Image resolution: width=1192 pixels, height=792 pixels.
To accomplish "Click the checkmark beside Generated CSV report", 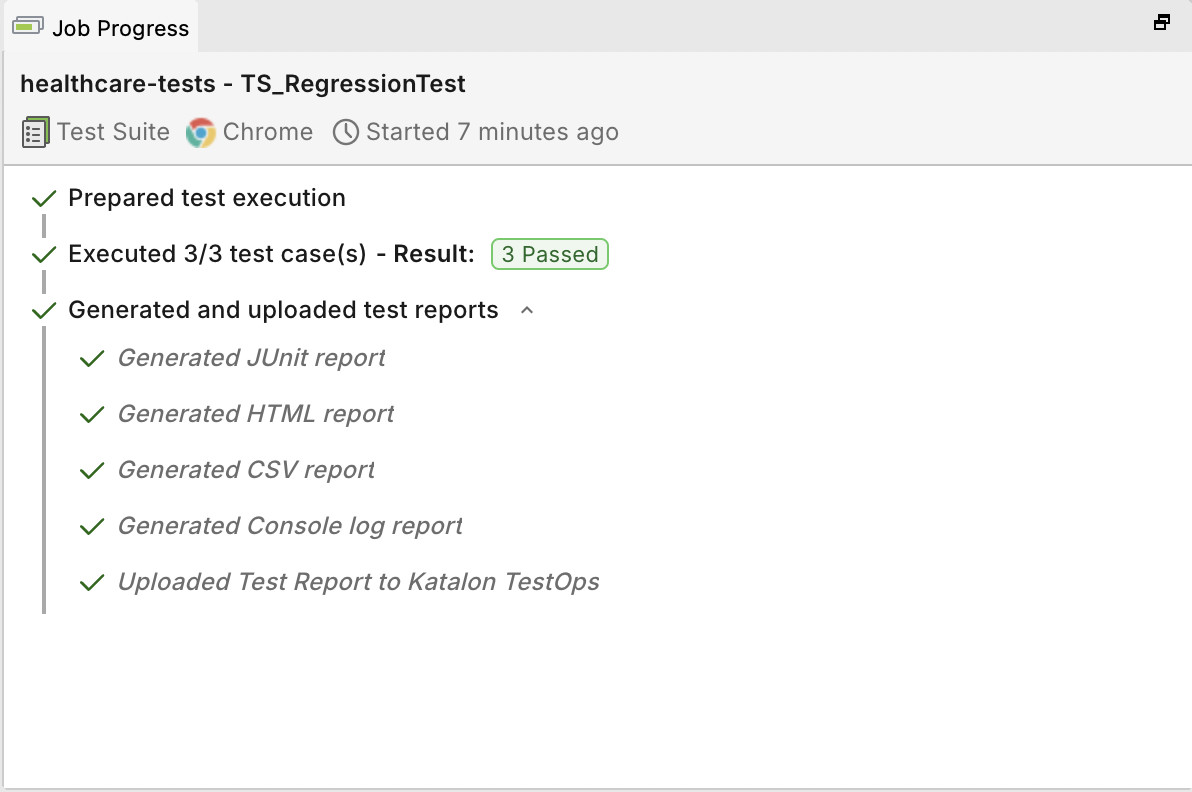I will coord(93,470).
